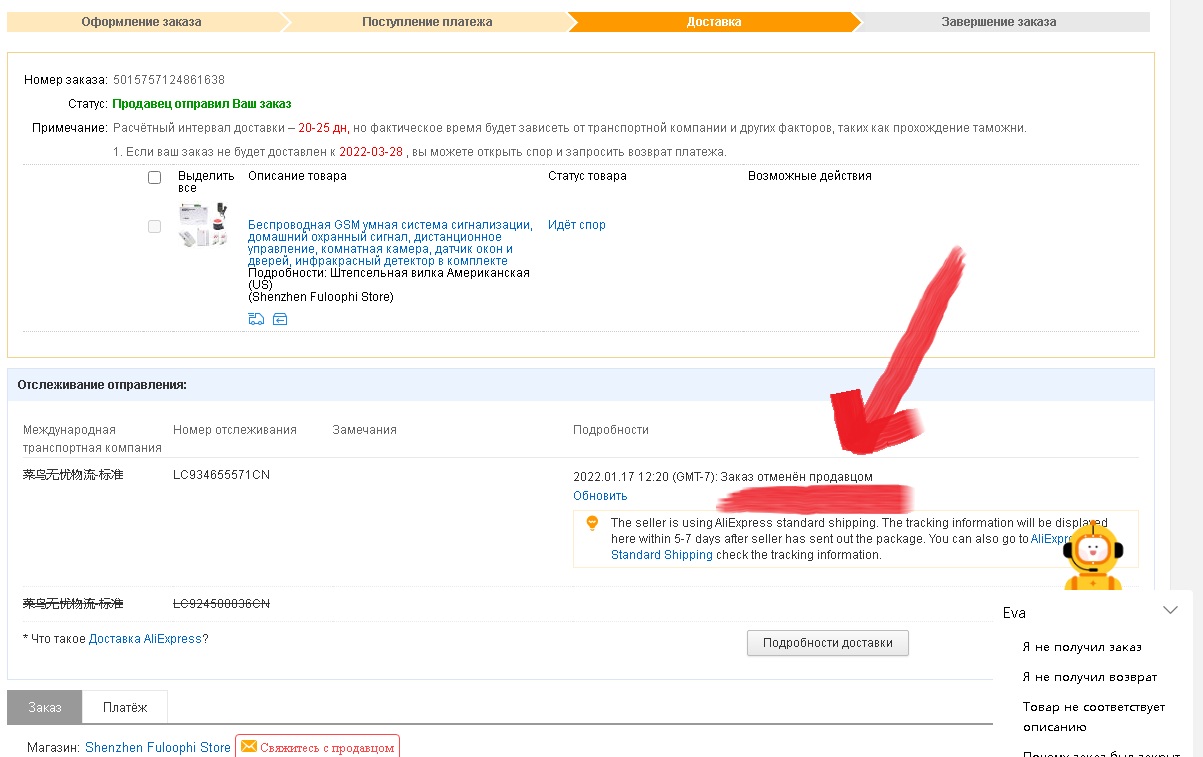Viewport: 1203px width, 757px height.
Task: Click the lightbulb tip icon in shipping notice
Action: pyautogui.click(x=592, y=523)
